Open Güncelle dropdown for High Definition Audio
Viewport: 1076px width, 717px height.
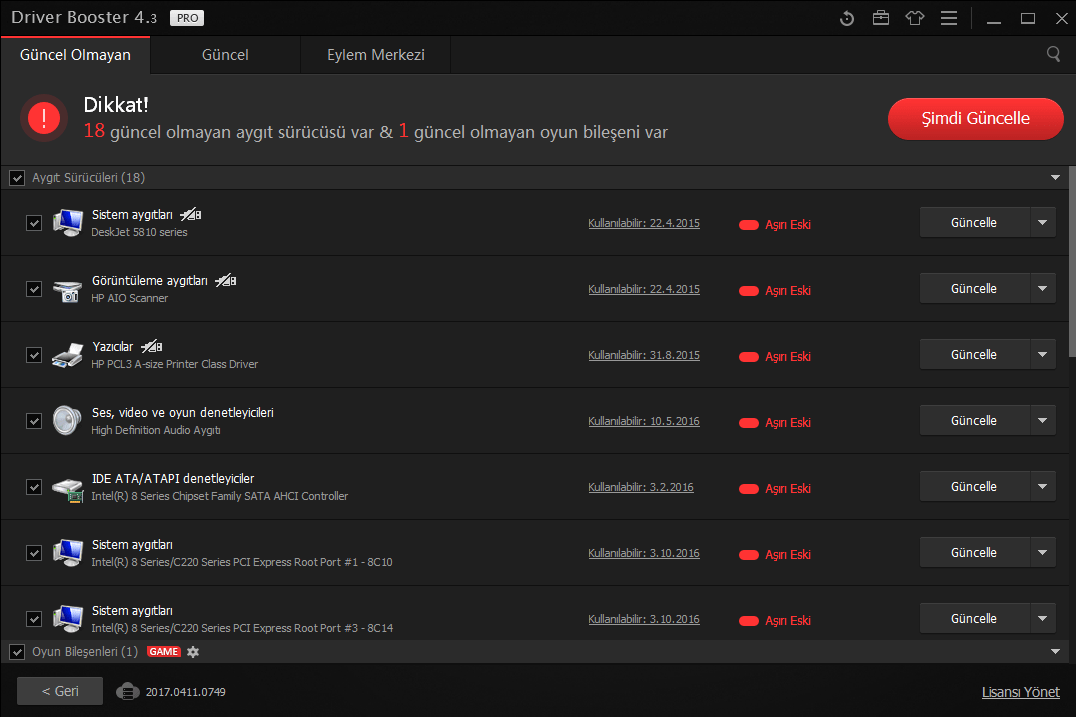[x=1042, y=420]
